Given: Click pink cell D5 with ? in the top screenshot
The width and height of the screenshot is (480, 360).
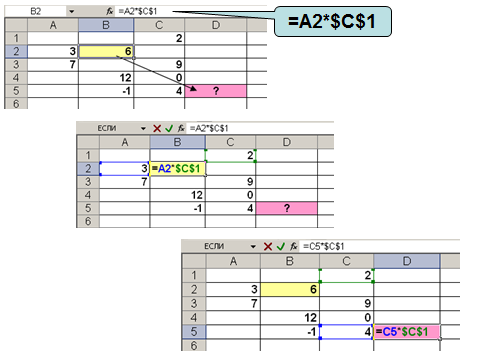Looking at the screenshot, I should (x=216, y=91).
